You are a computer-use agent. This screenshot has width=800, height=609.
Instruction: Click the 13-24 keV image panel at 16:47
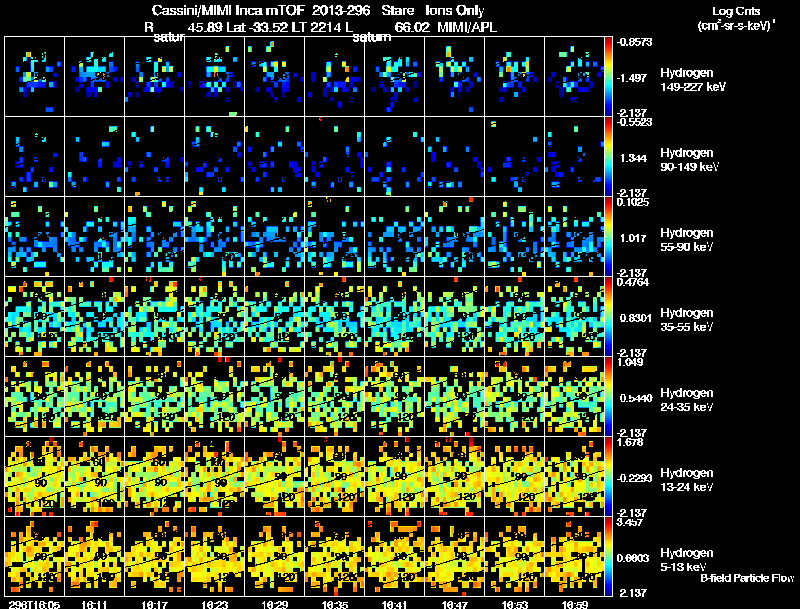coord(455,477)
